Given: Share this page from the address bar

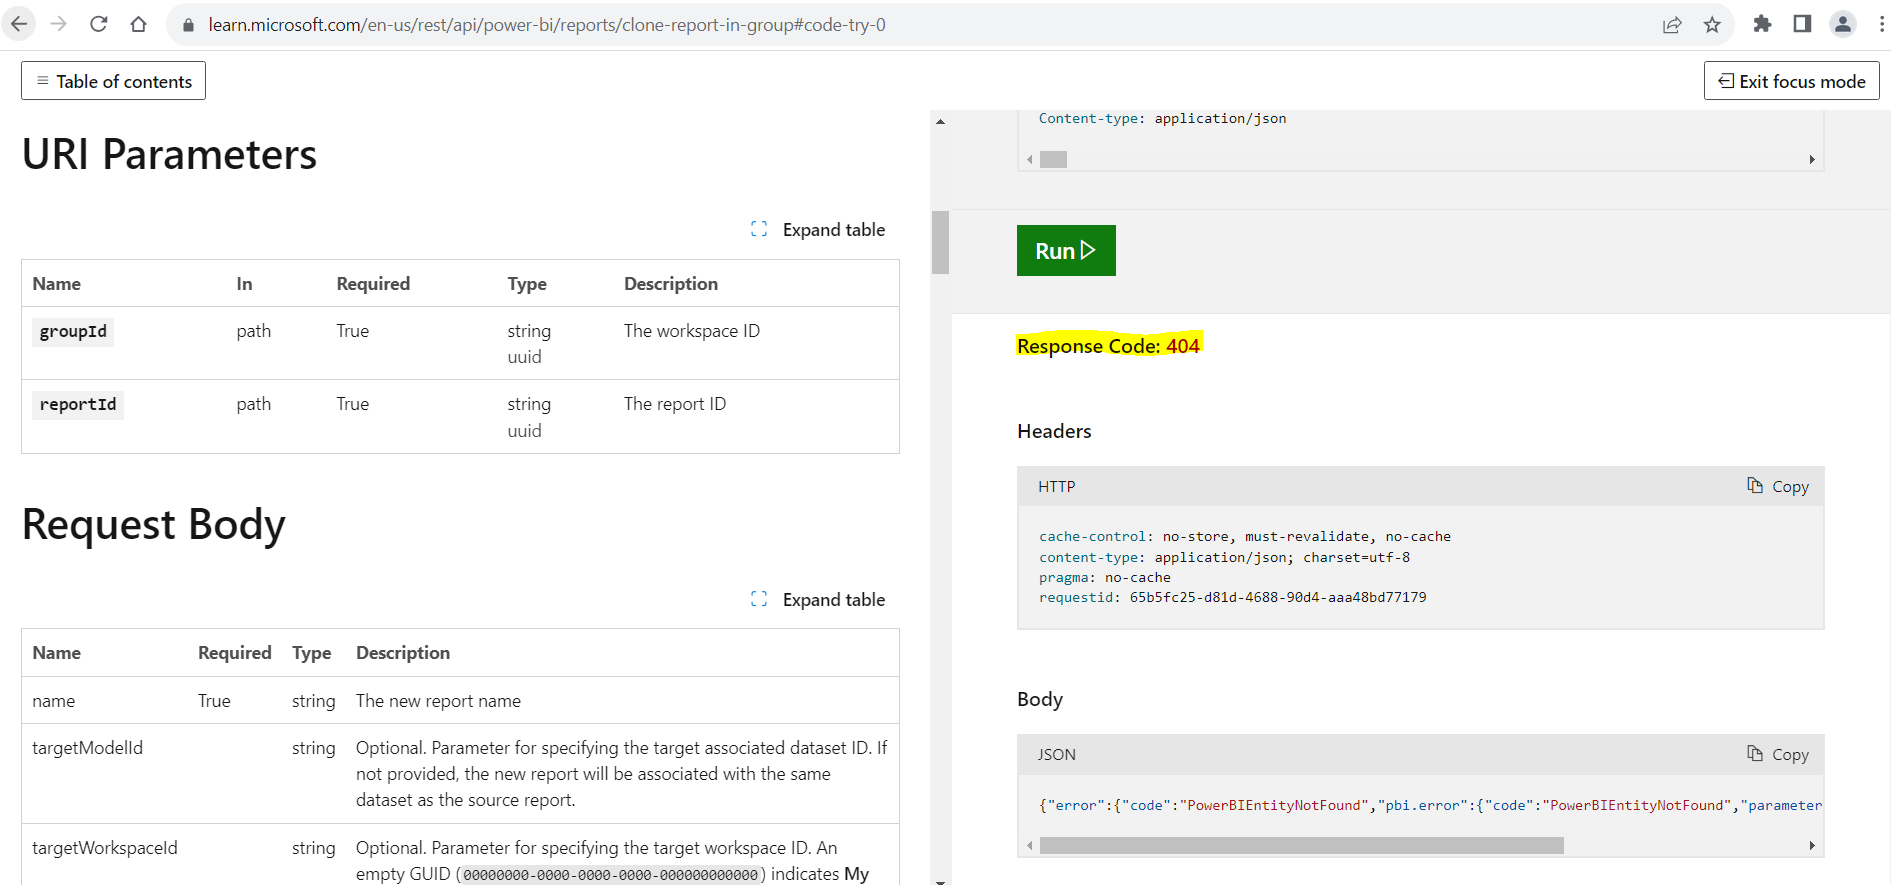Looking at the screenshot, I should click(x=1672, y=25).
